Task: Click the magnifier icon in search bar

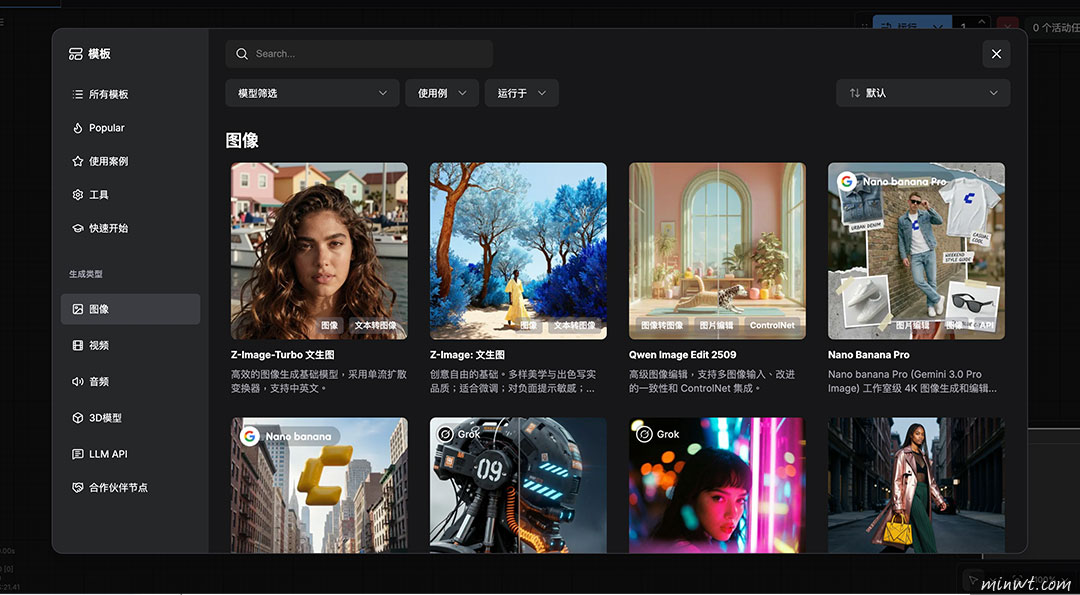Action: (242, 54)
